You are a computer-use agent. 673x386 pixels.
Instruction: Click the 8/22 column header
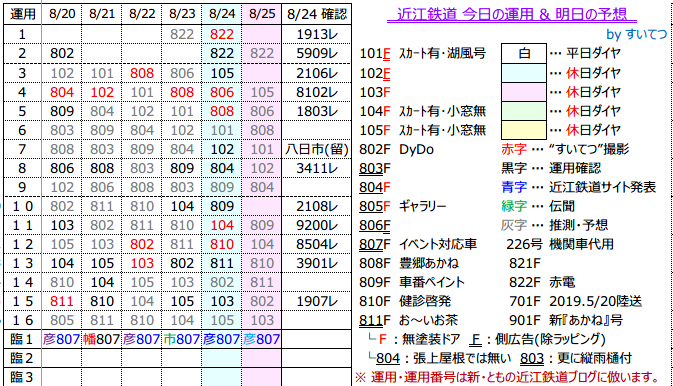pyautogui.click(x=142, y=14)
